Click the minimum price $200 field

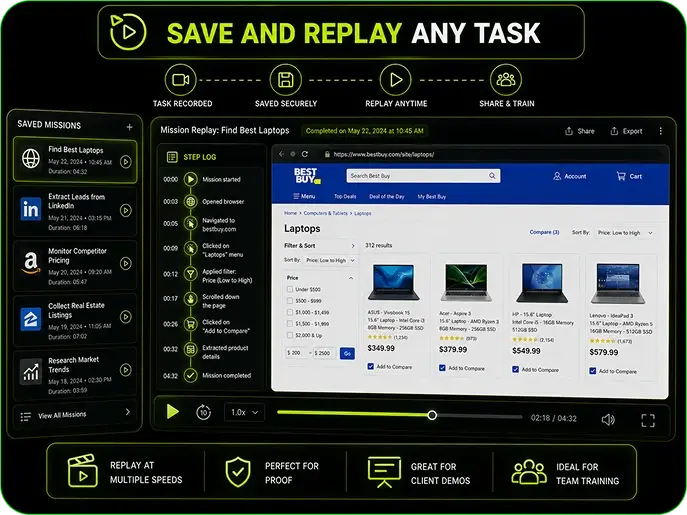[297, 353]
